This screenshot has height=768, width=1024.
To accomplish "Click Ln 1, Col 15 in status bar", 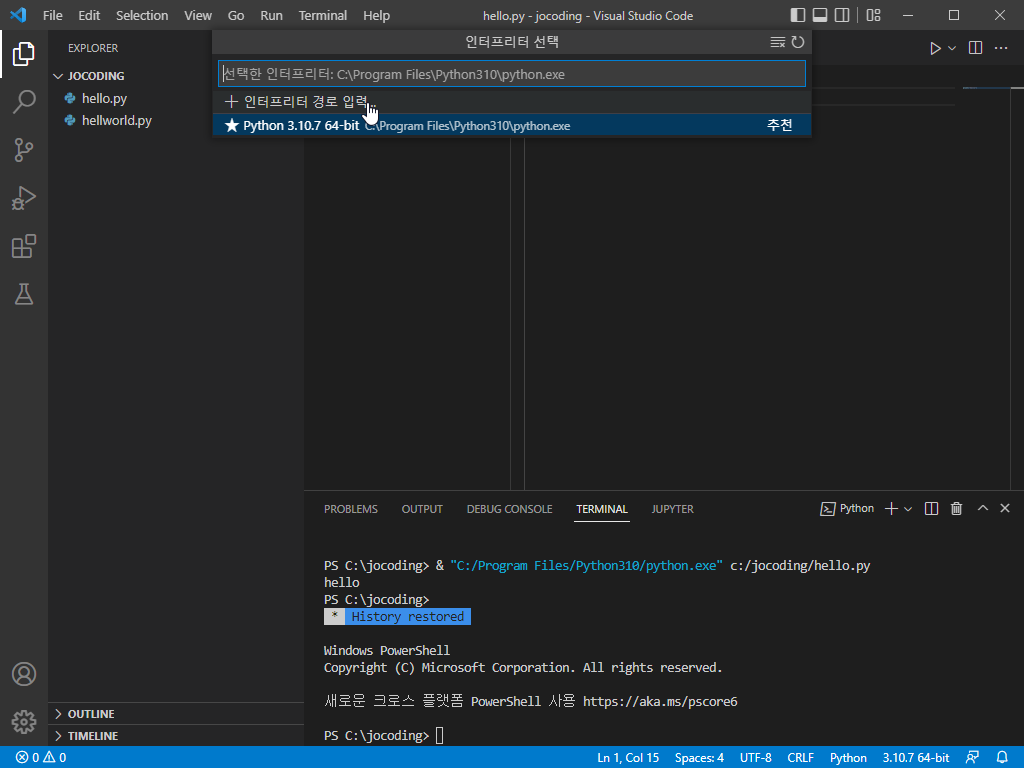I will (628, 758).
